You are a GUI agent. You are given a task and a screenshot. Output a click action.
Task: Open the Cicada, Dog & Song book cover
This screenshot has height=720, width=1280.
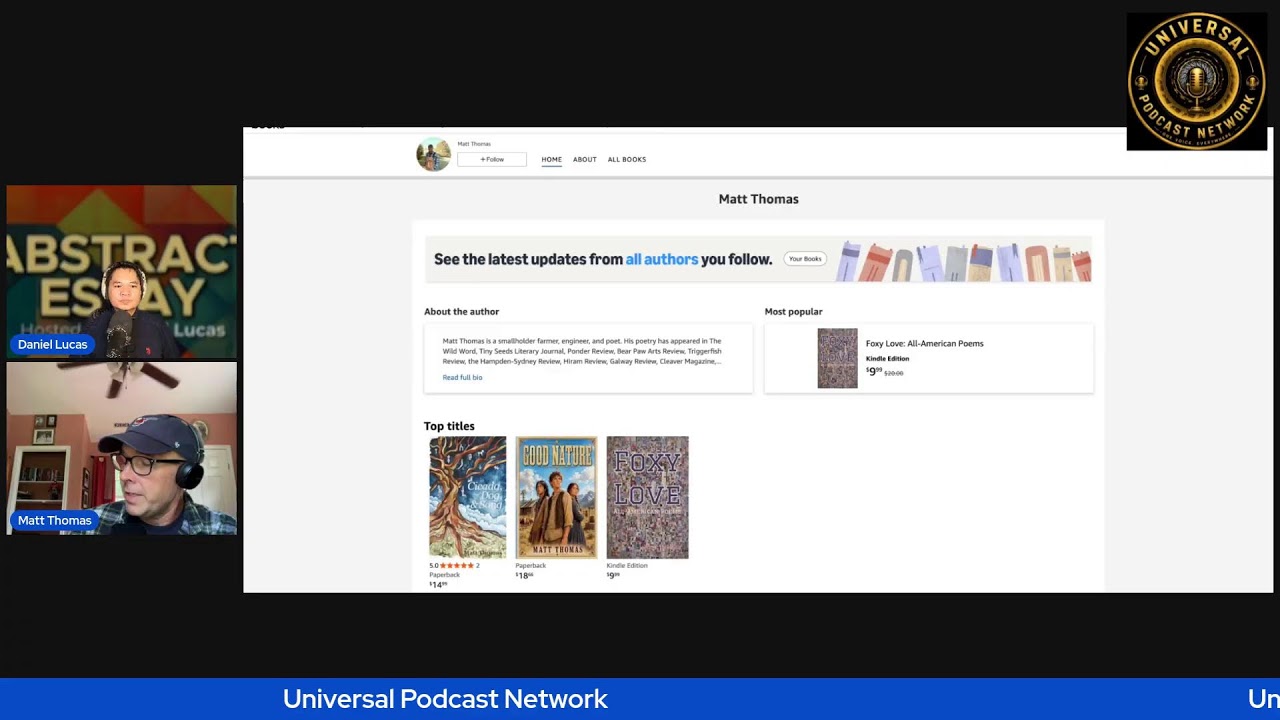[468, 497]
